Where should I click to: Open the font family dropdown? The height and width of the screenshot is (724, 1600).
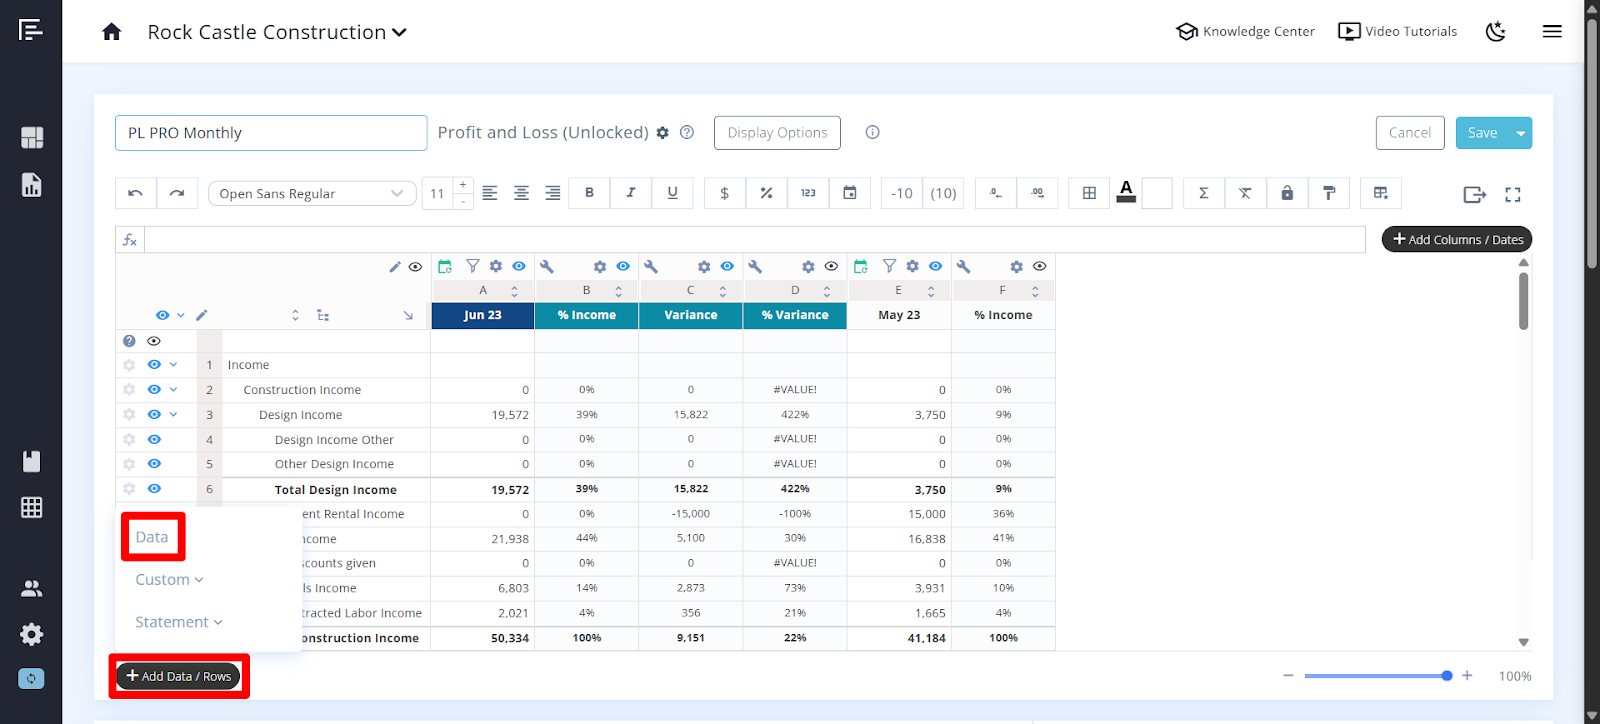tap(311, 193)
